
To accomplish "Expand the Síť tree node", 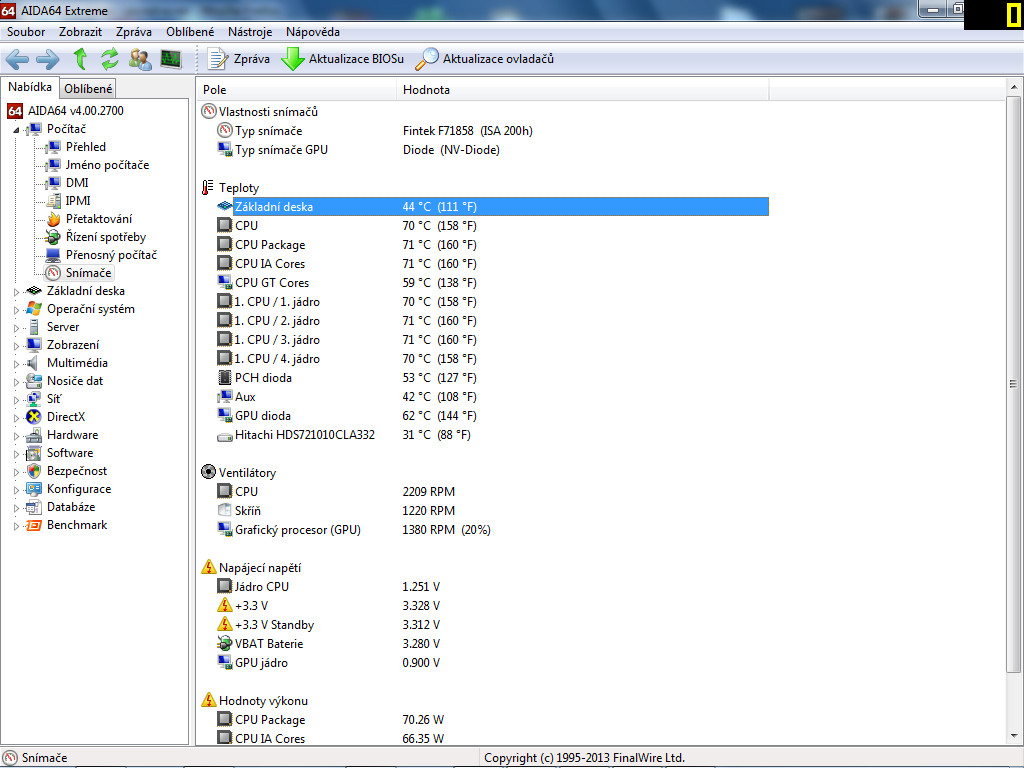I will click(x=16, y=400).
